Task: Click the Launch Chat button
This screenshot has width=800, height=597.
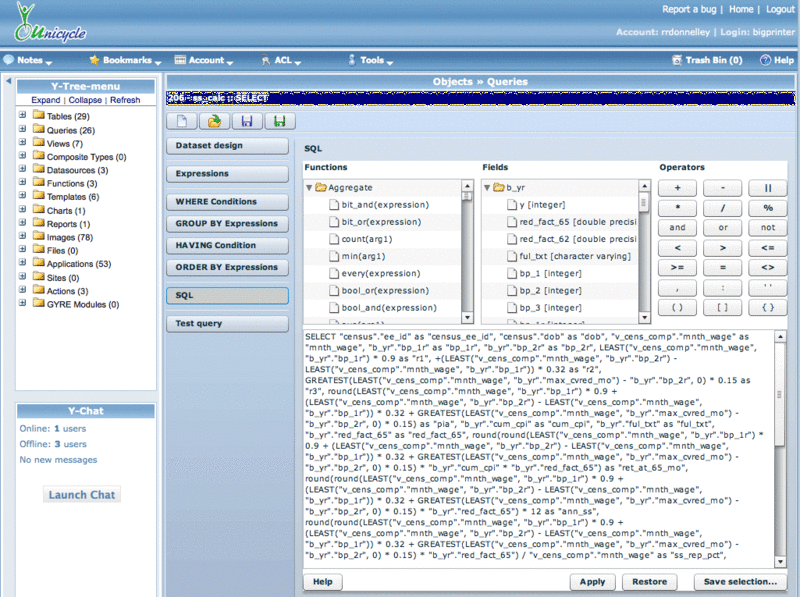Action: pos(82,495)
